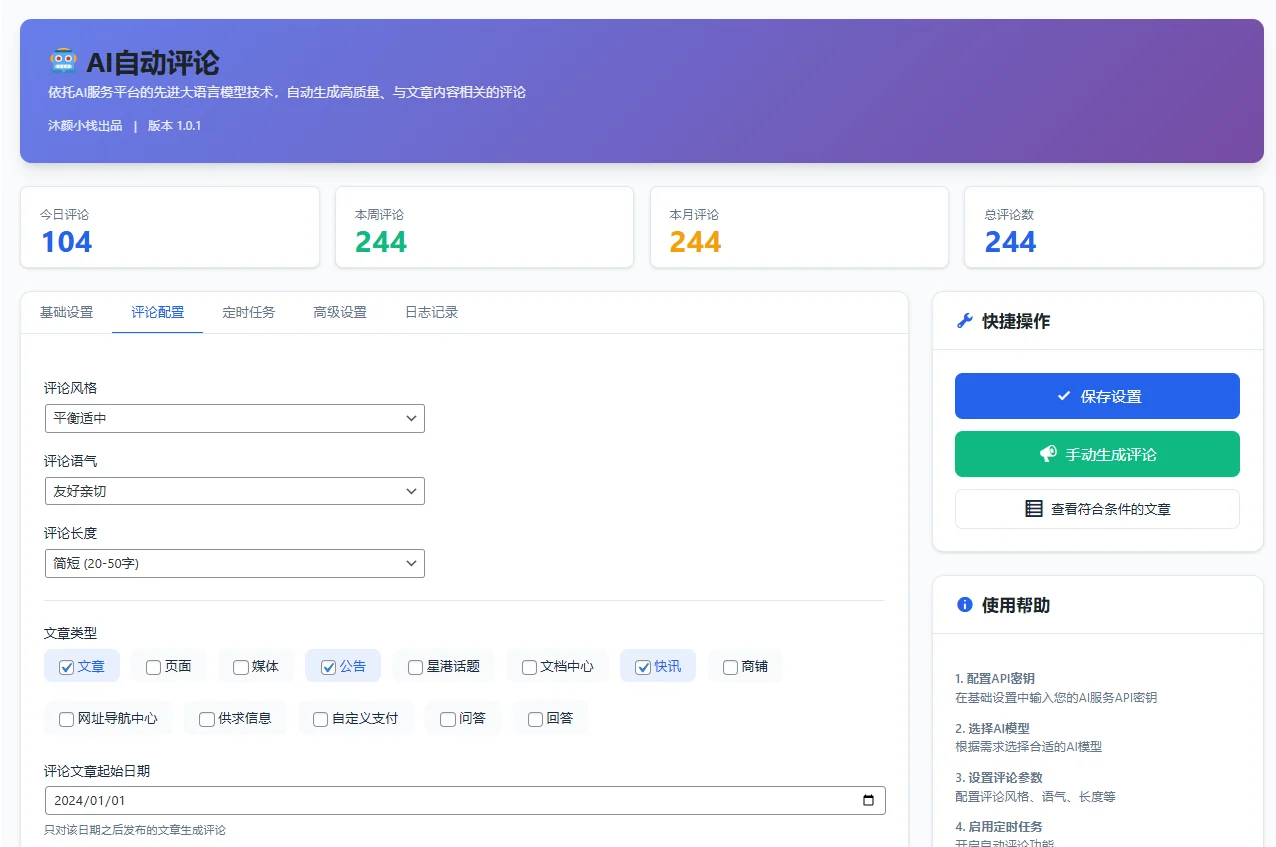Switch to the 定时任务 tab
The height and width of the screenshot is (847, 1276).
[x=249, y=311]
